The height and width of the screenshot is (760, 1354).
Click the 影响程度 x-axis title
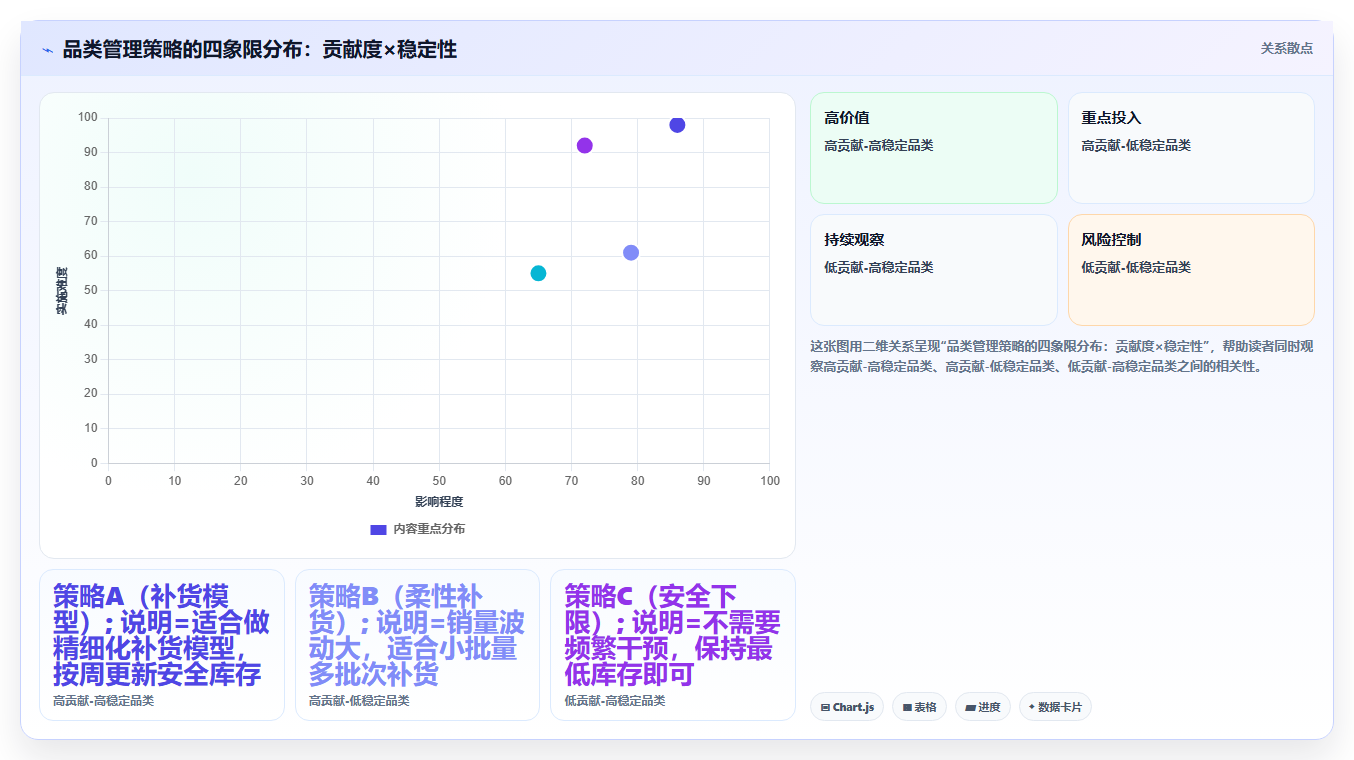click(x=439, y=502)
